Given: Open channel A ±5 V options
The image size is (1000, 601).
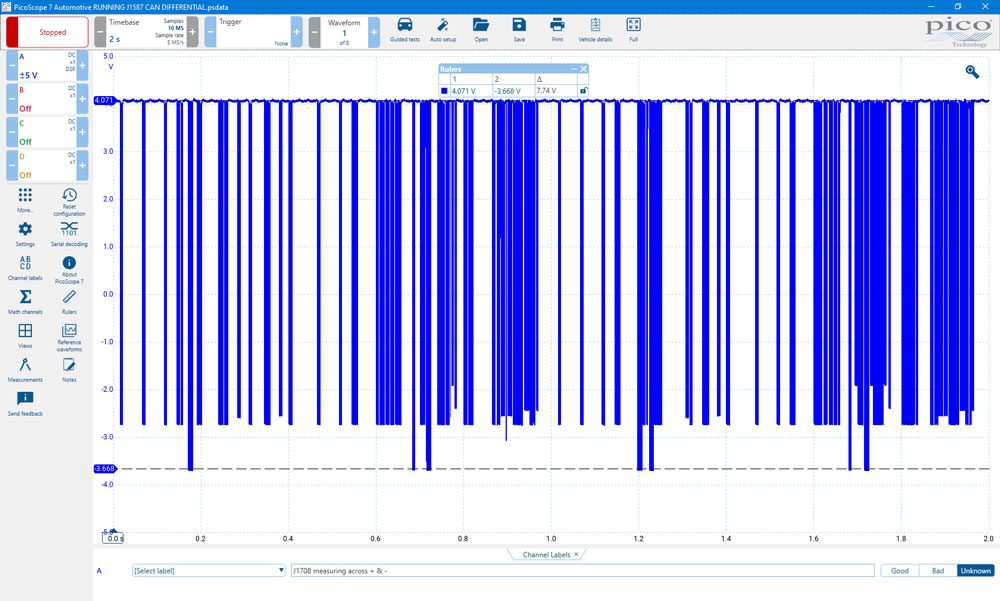Looking at the screenshot, I should [x=47, y=66].
